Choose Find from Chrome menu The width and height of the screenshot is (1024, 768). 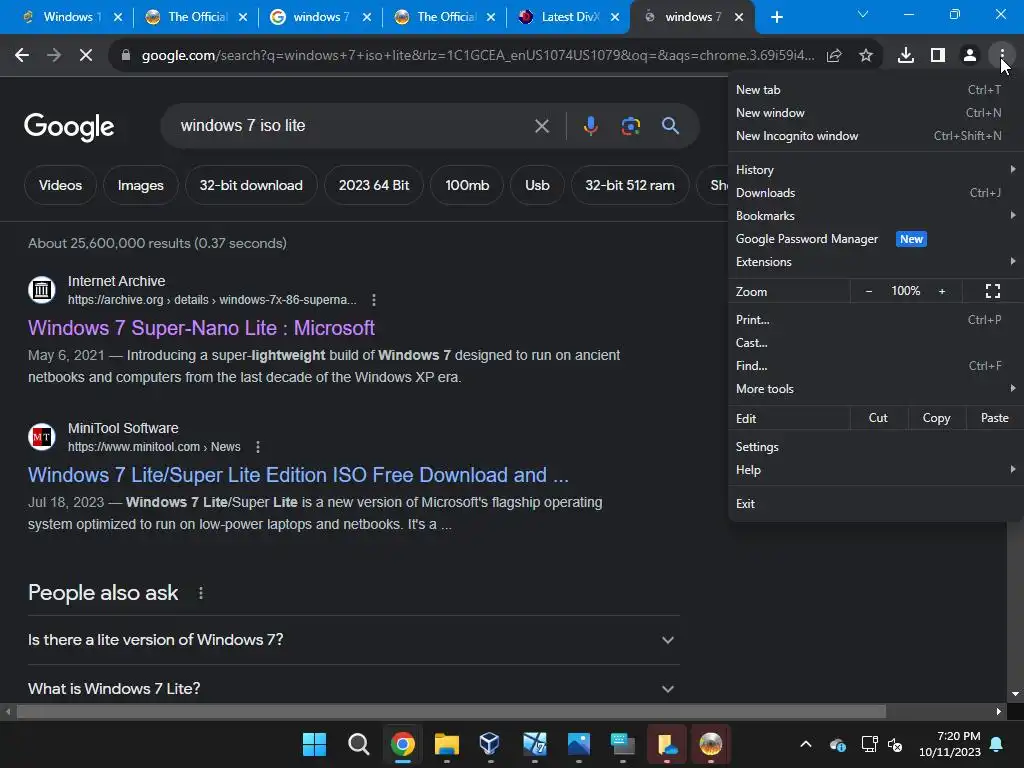tap(875, 366)
